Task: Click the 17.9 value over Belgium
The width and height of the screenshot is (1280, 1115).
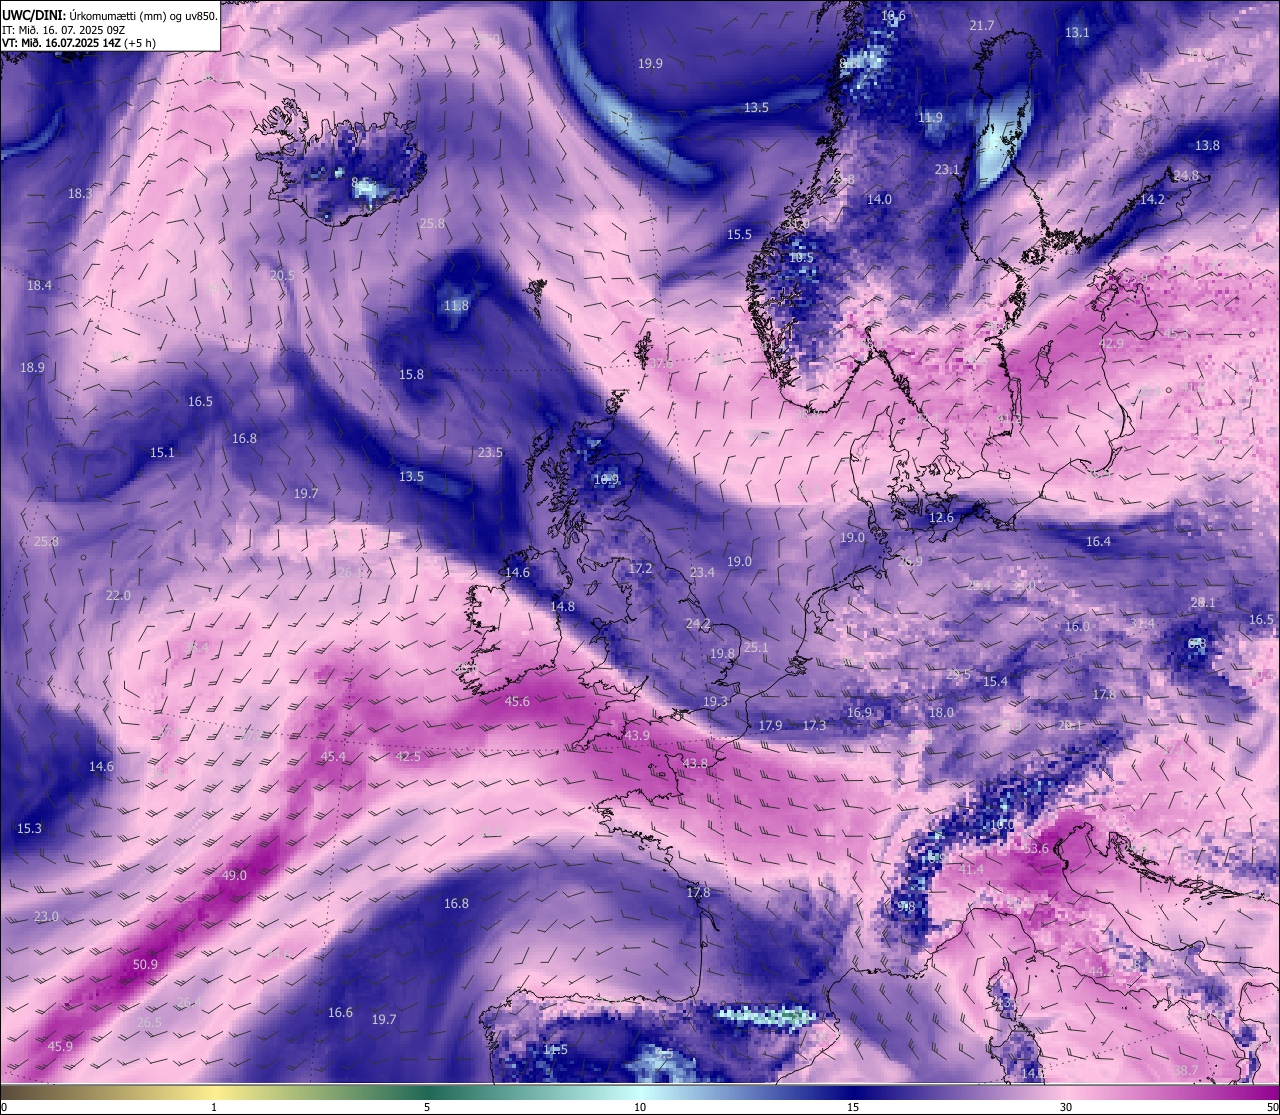Action: tap(770, 725)
